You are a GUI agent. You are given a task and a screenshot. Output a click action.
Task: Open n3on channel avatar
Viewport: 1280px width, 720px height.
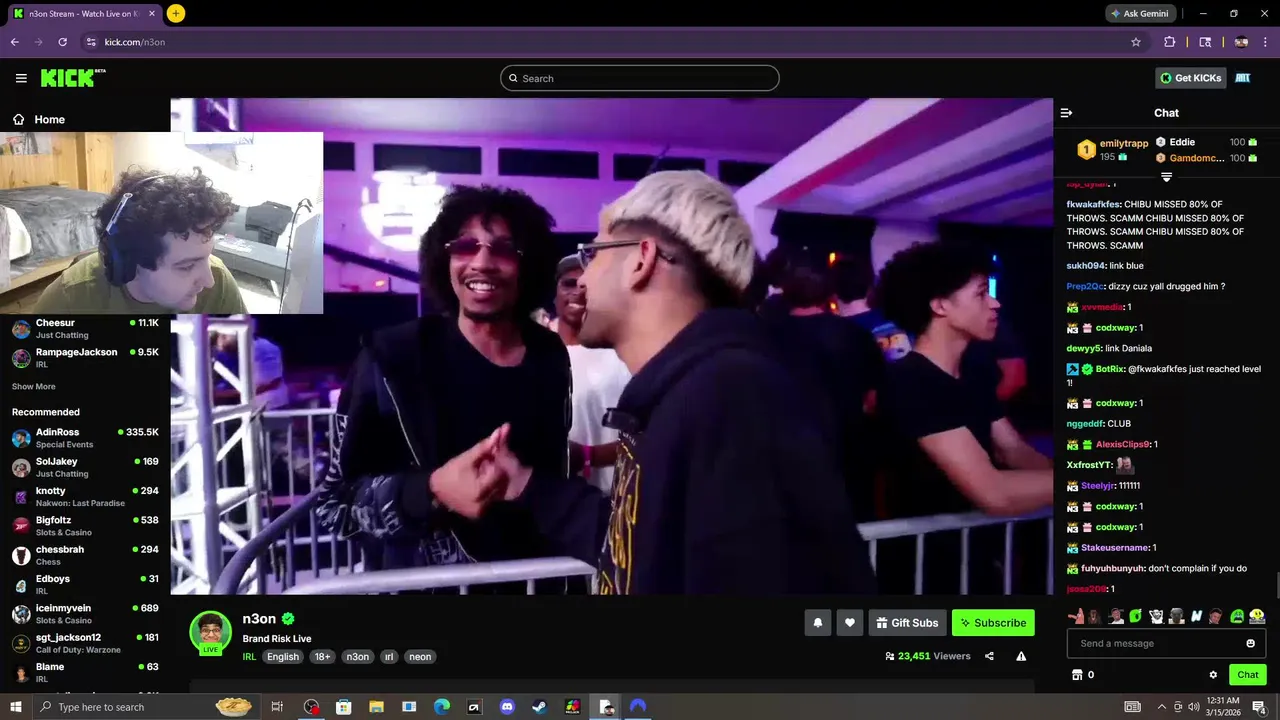211,632
